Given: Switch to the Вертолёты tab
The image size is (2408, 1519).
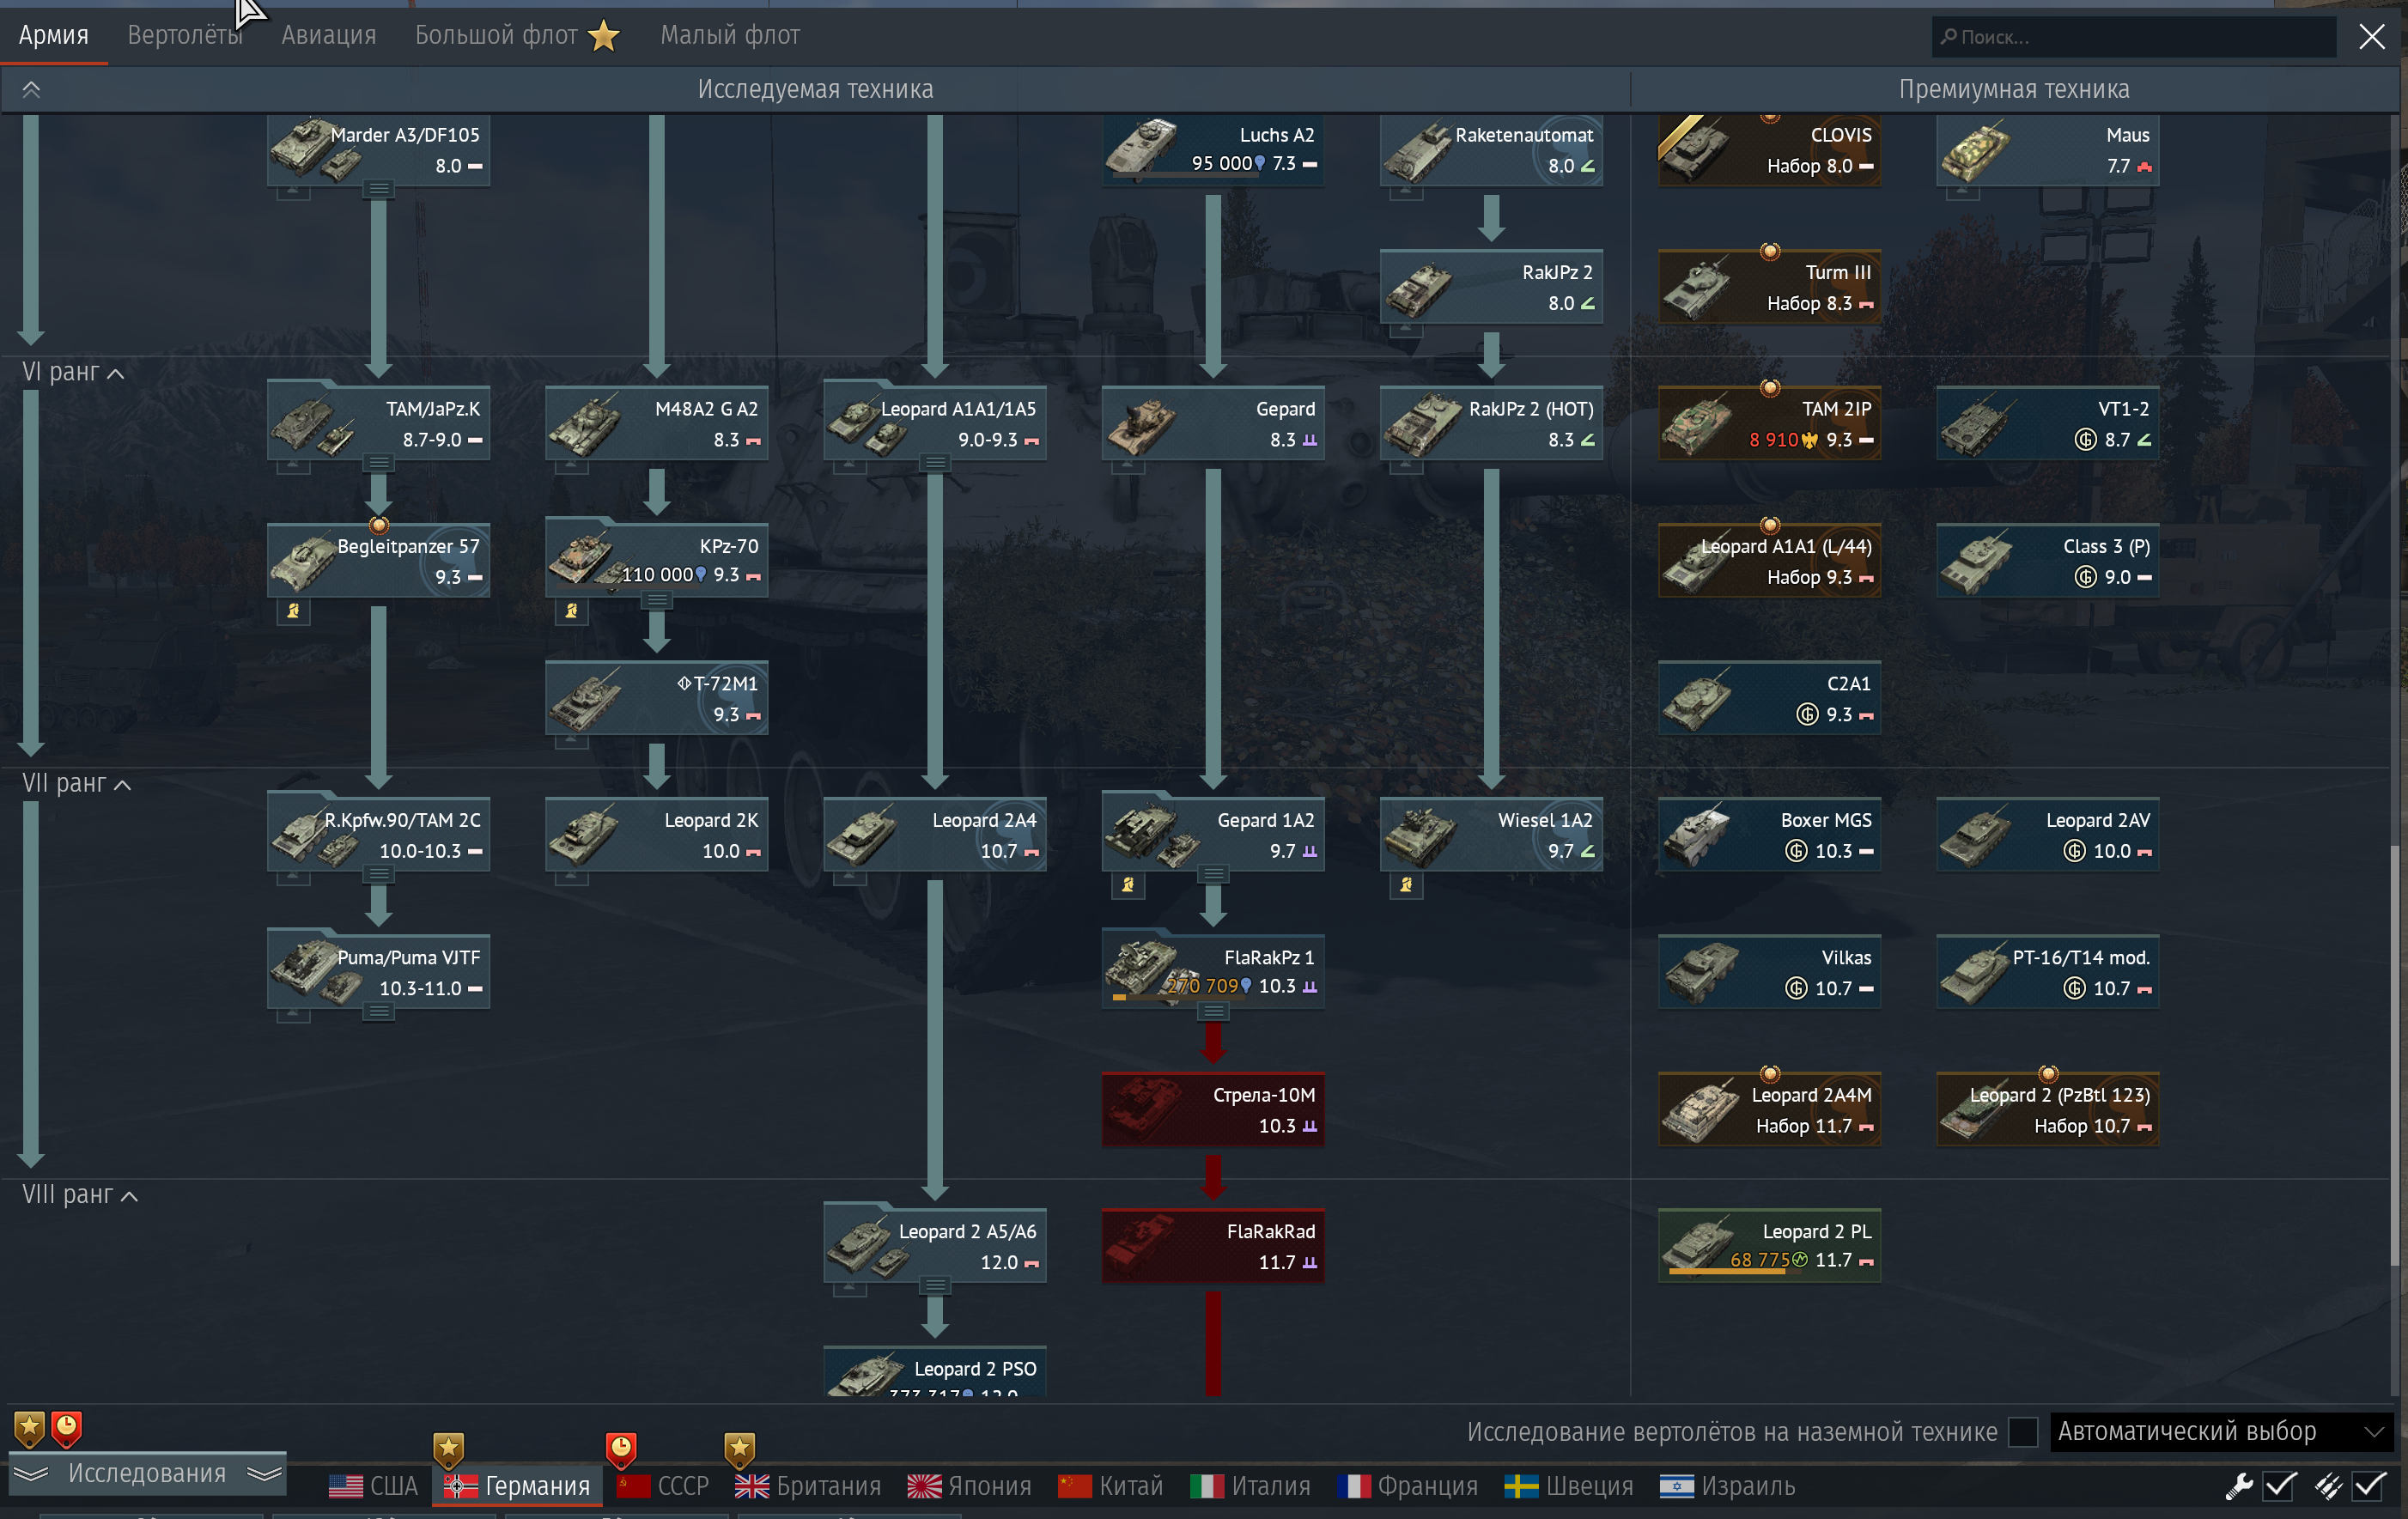Looking at the screenshot, I should (x=185, y=35).
